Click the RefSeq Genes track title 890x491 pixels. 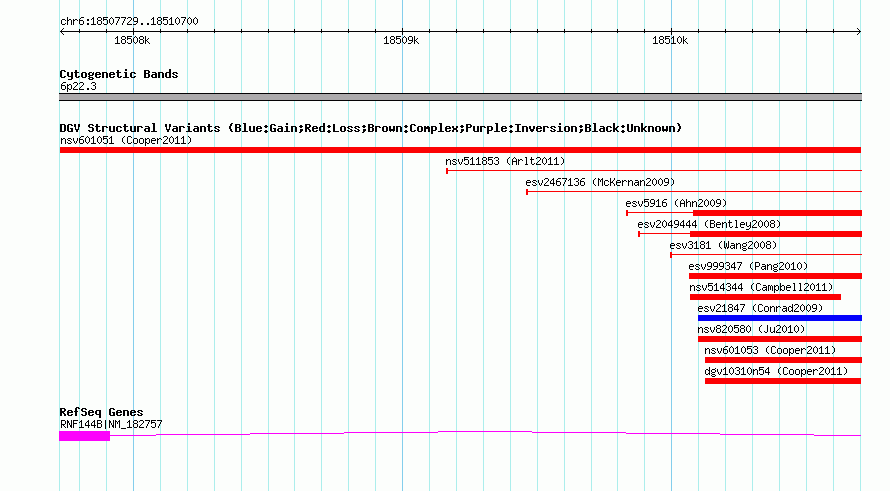(x=101, y=412)
